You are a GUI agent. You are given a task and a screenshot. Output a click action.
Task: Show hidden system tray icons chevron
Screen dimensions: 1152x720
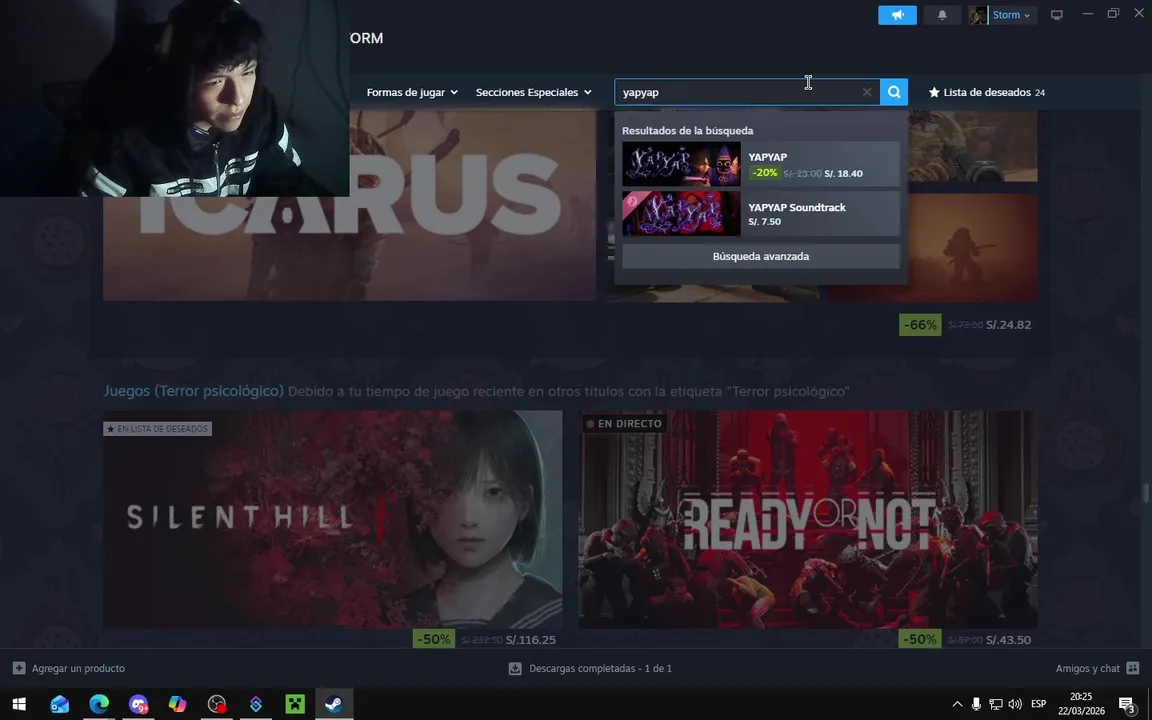coord(957,704)
